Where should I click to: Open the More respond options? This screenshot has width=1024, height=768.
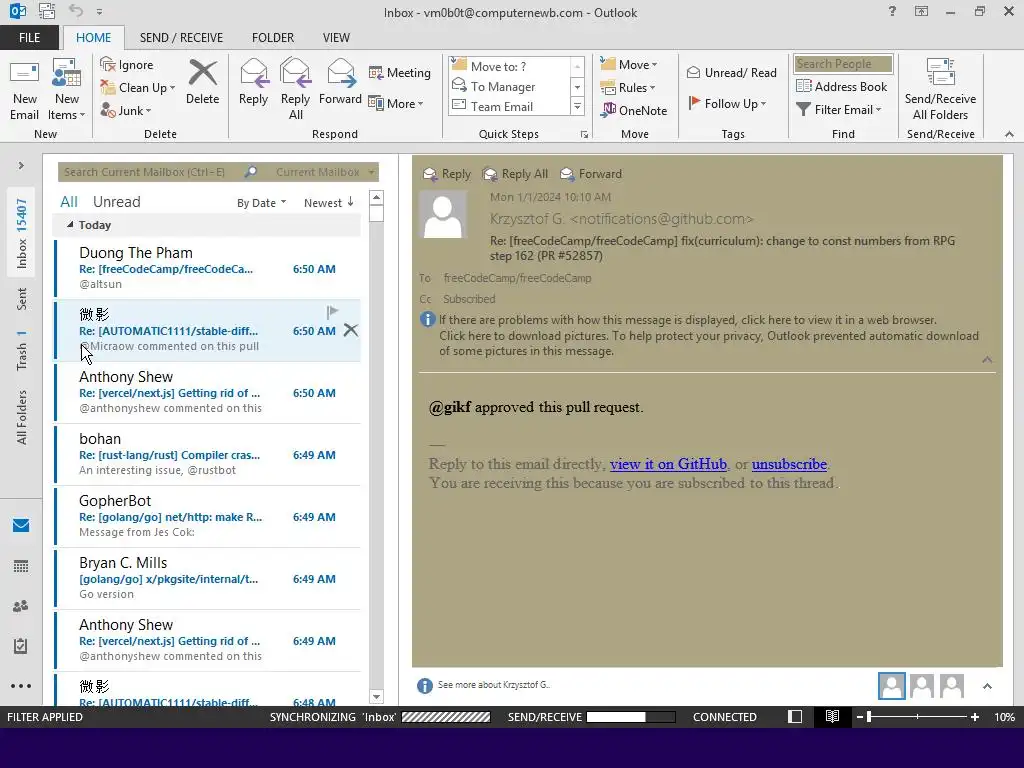[396, 103]
